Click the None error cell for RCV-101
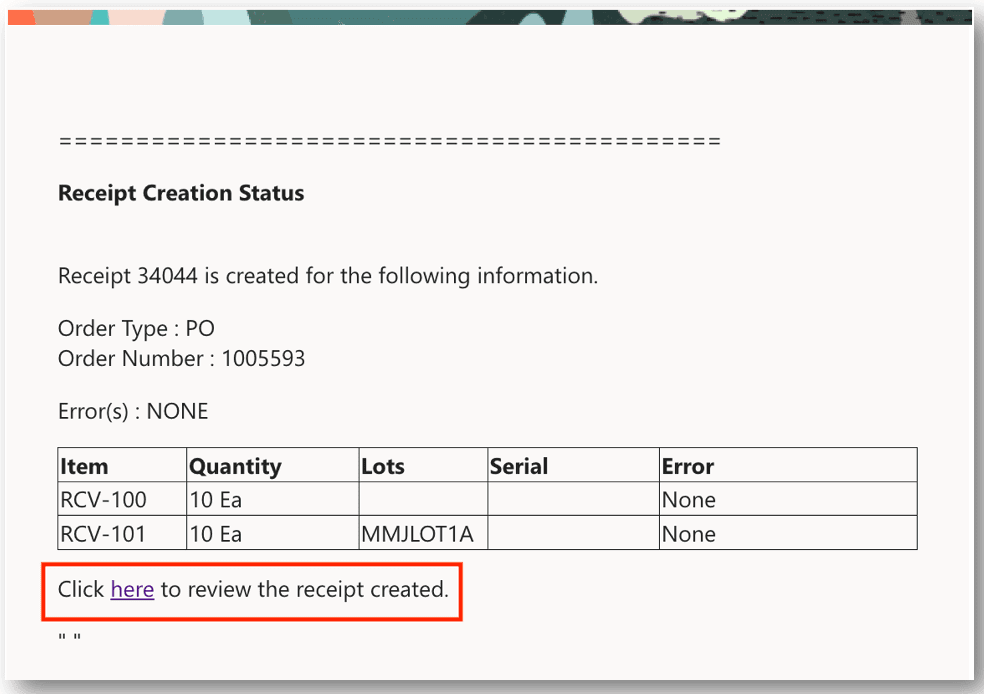The image size is (984, 694). [x=689, y=534]
